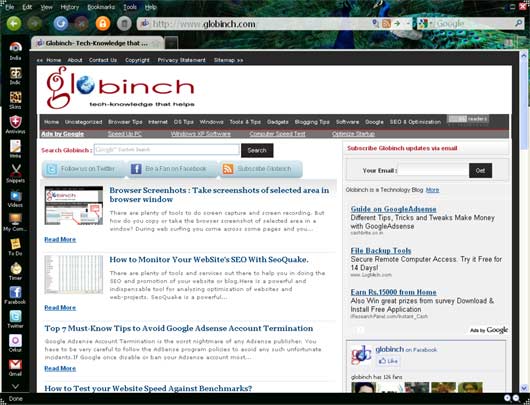This screenshot has height=405, width=530.
Task: Click the Search button beside Search Globinch
Action: click(257, 150)
